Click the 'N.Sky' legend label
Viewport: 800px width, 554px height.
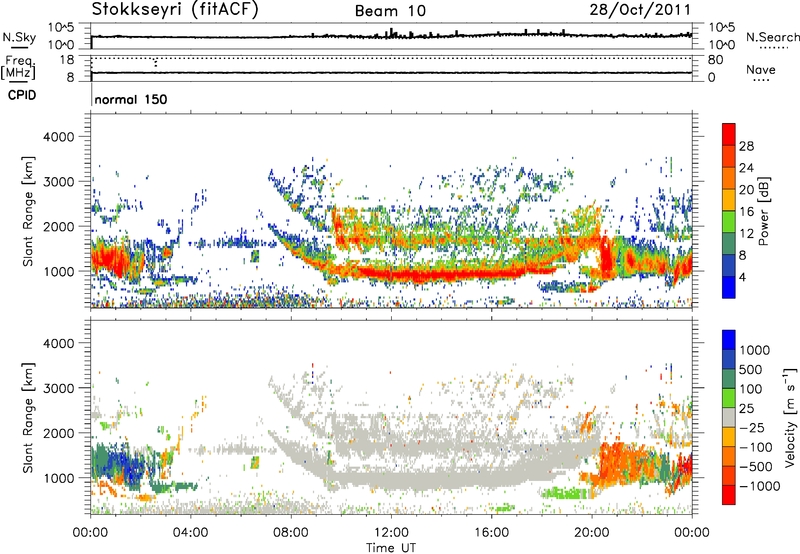19,37
